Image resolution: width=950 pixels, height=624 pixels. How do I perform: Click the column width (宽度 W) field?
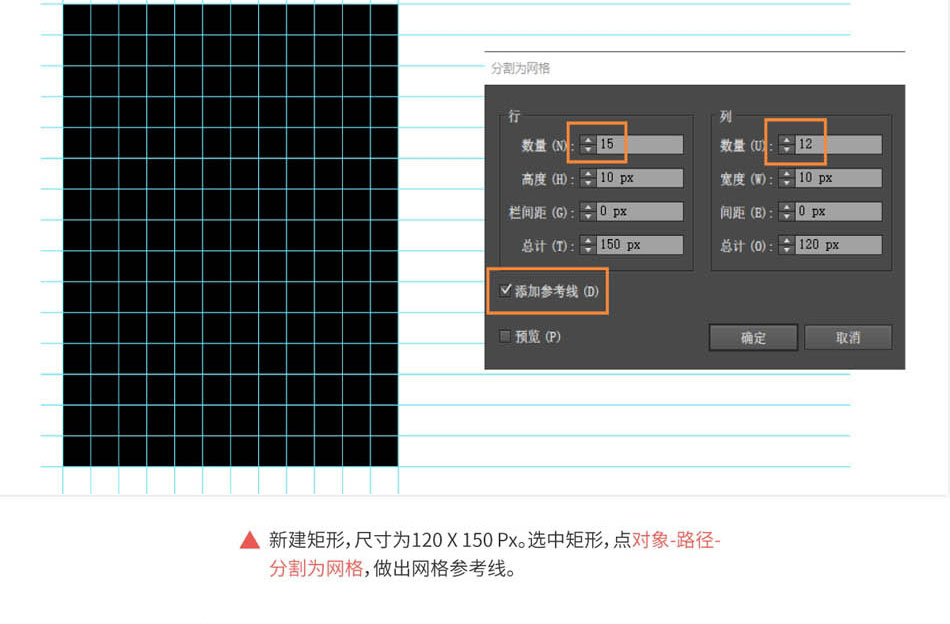click(839, 178)
